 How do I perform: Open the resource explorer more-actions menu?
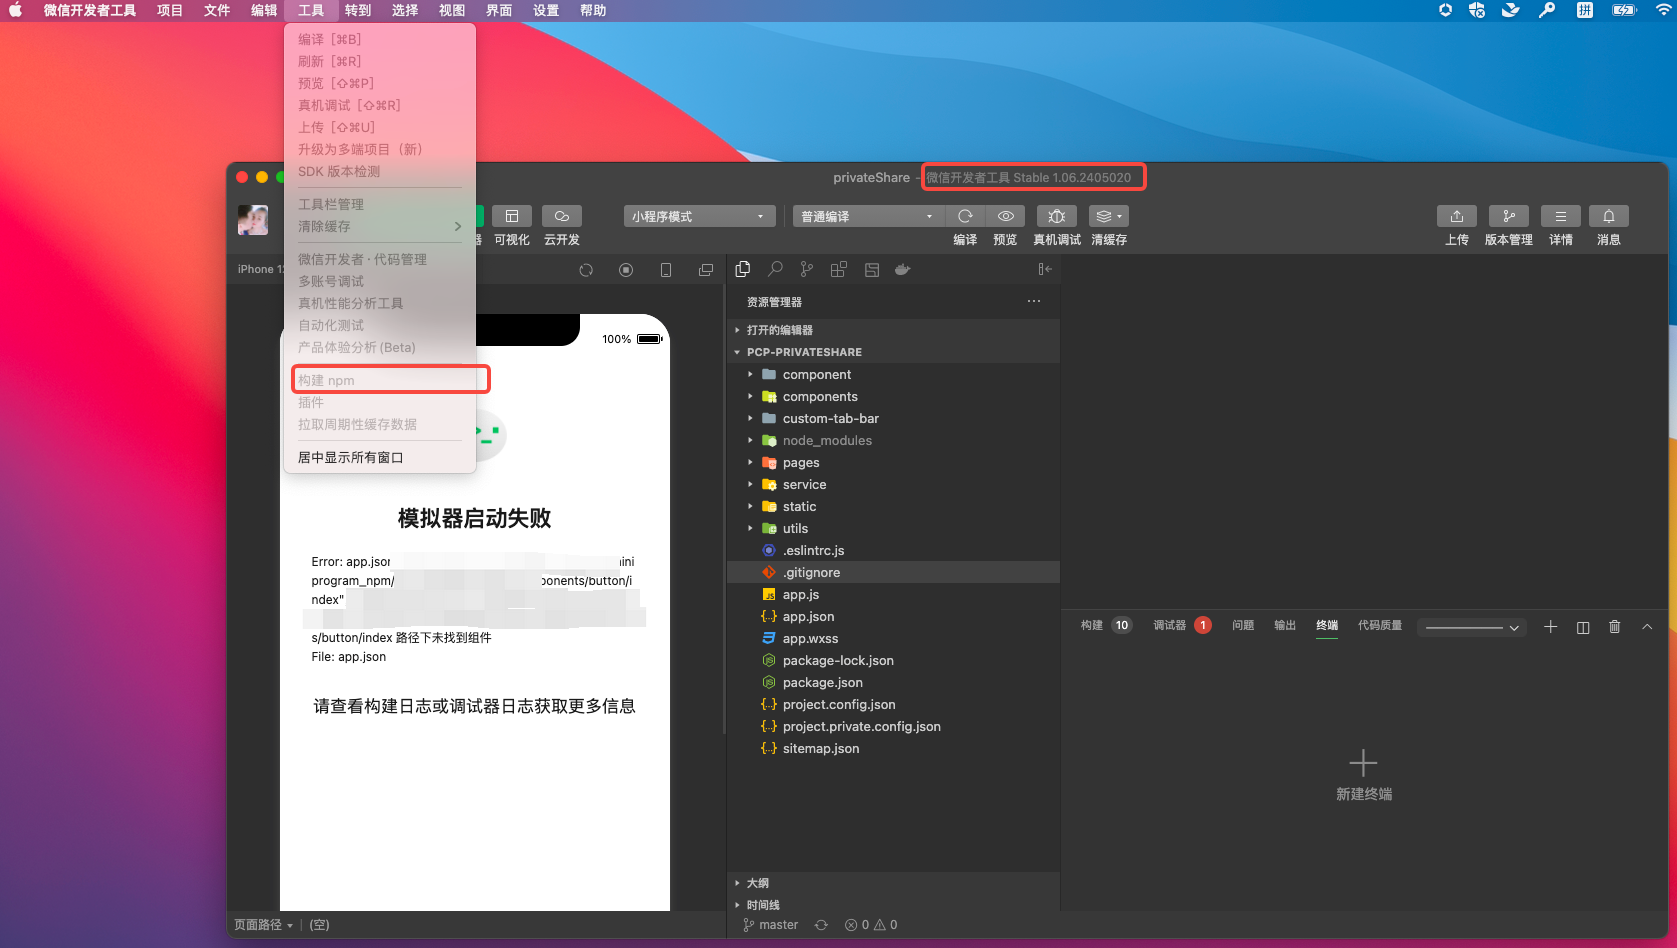(x=1034, y=301)
